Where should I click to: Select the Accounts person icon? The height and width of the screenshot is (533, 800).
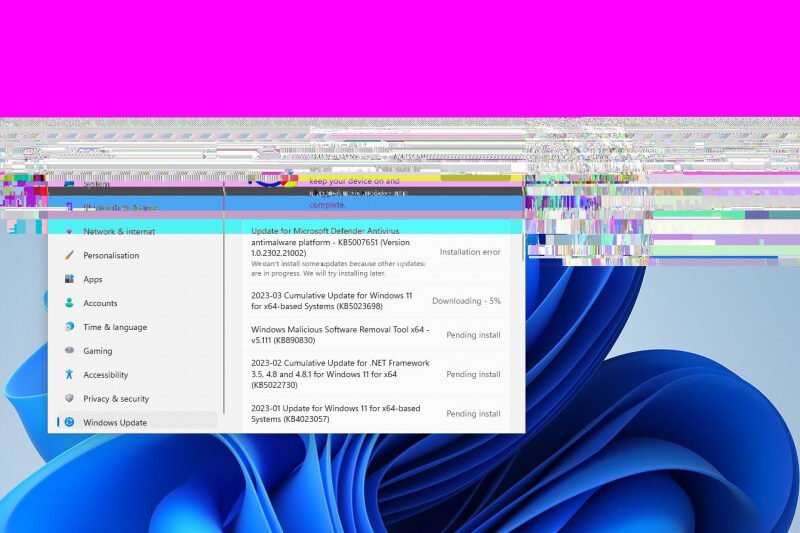click(x=69, y=303)
